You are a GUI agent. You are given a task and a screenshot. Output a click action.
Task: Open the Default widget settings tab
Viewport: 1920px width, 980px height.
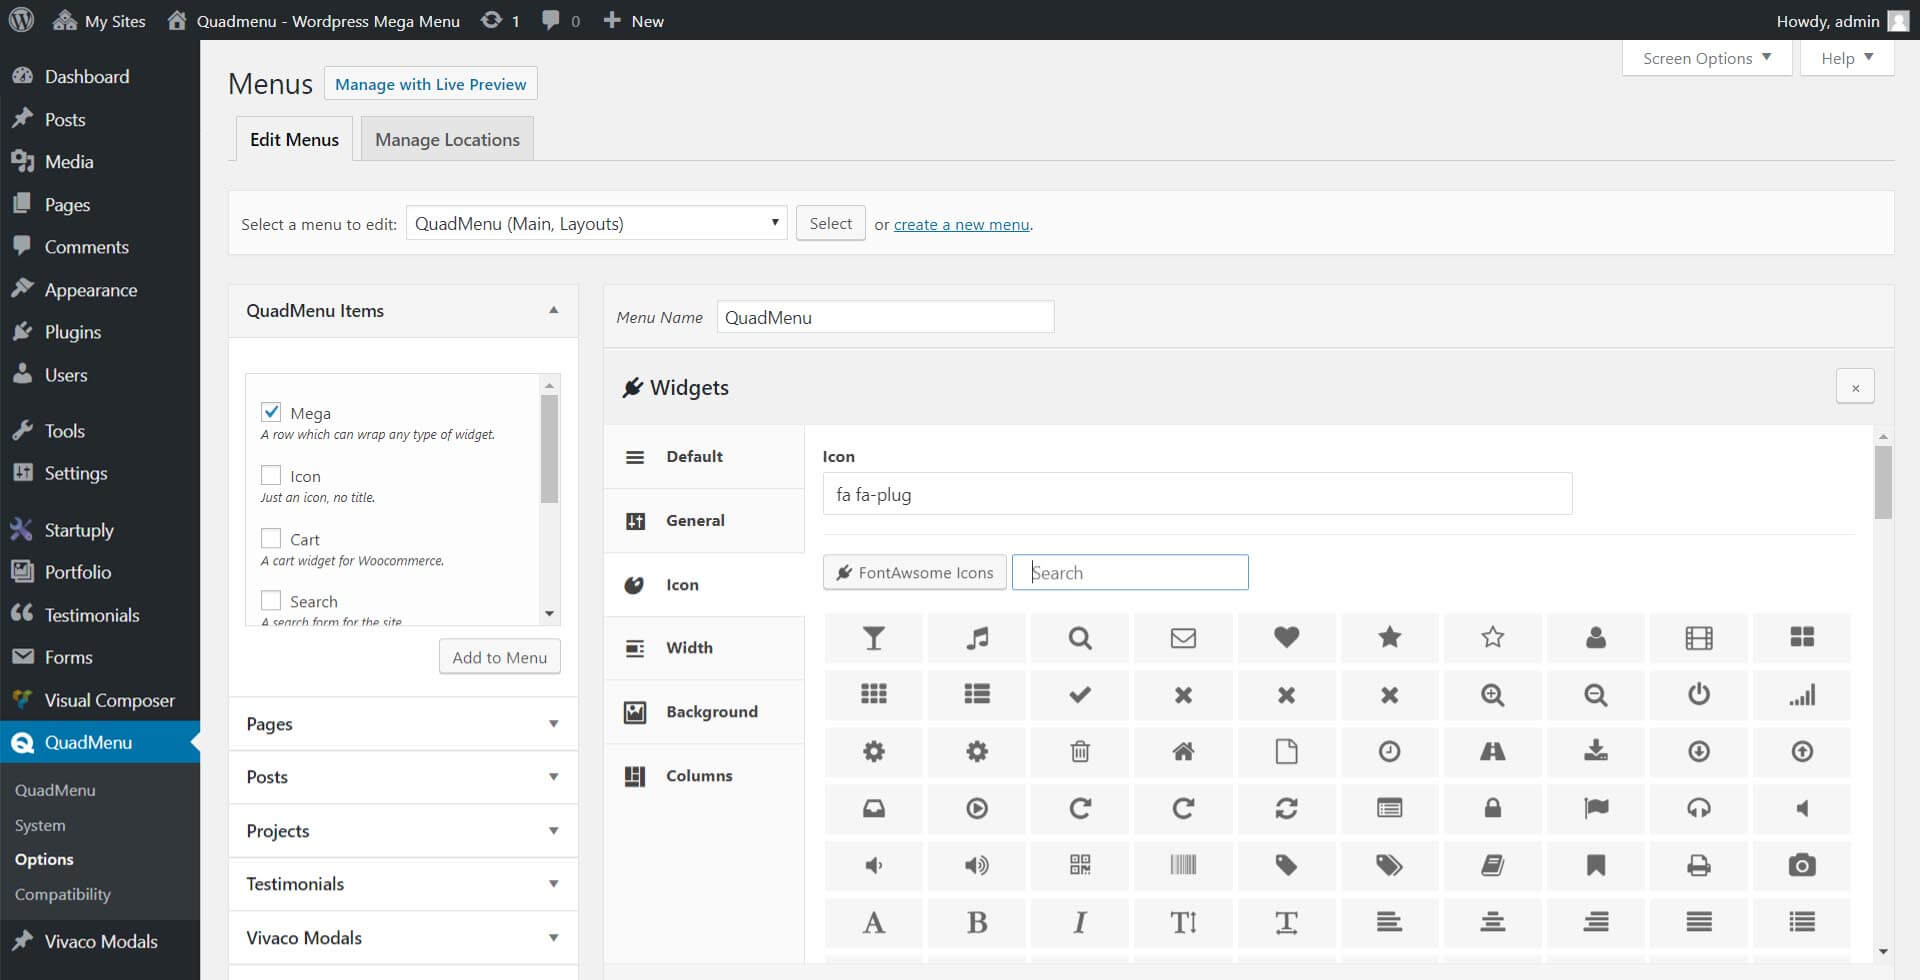pyautogui.click(x=704, y=457)
